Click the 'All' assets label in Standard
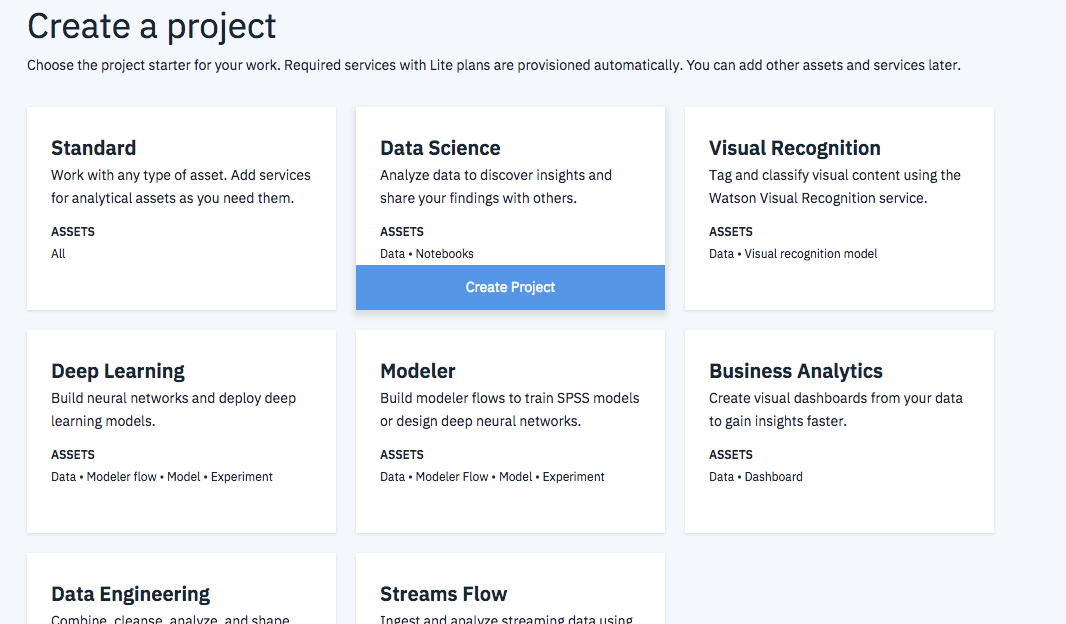 tap(58, 254)
